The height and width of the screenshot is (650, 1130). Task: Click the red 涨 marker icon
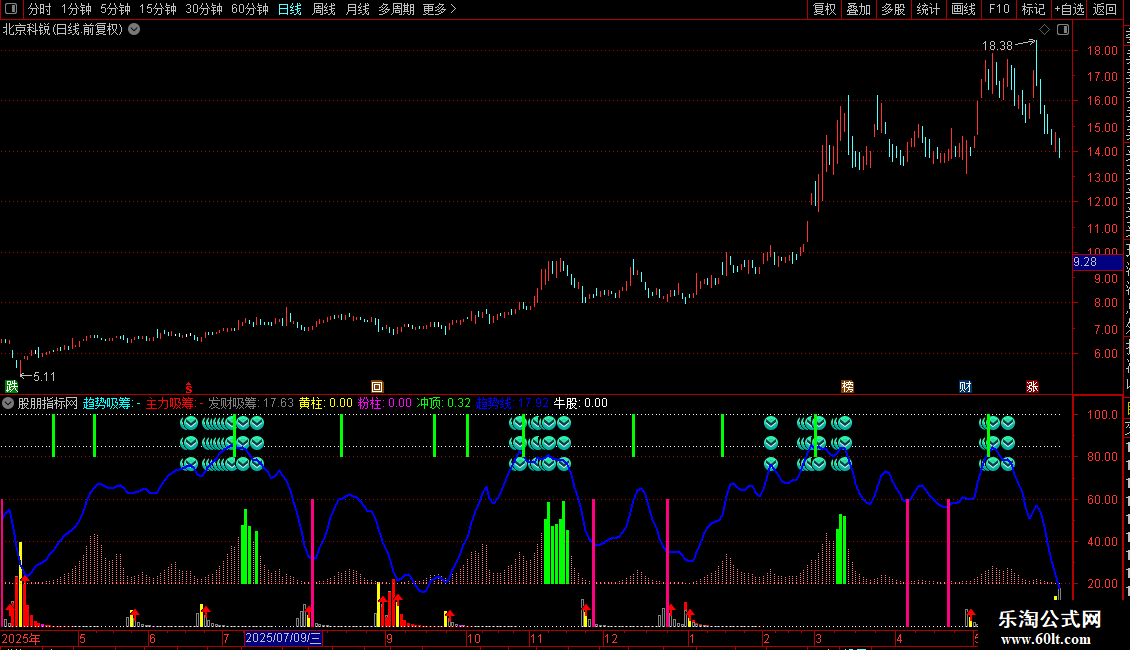1032,387
